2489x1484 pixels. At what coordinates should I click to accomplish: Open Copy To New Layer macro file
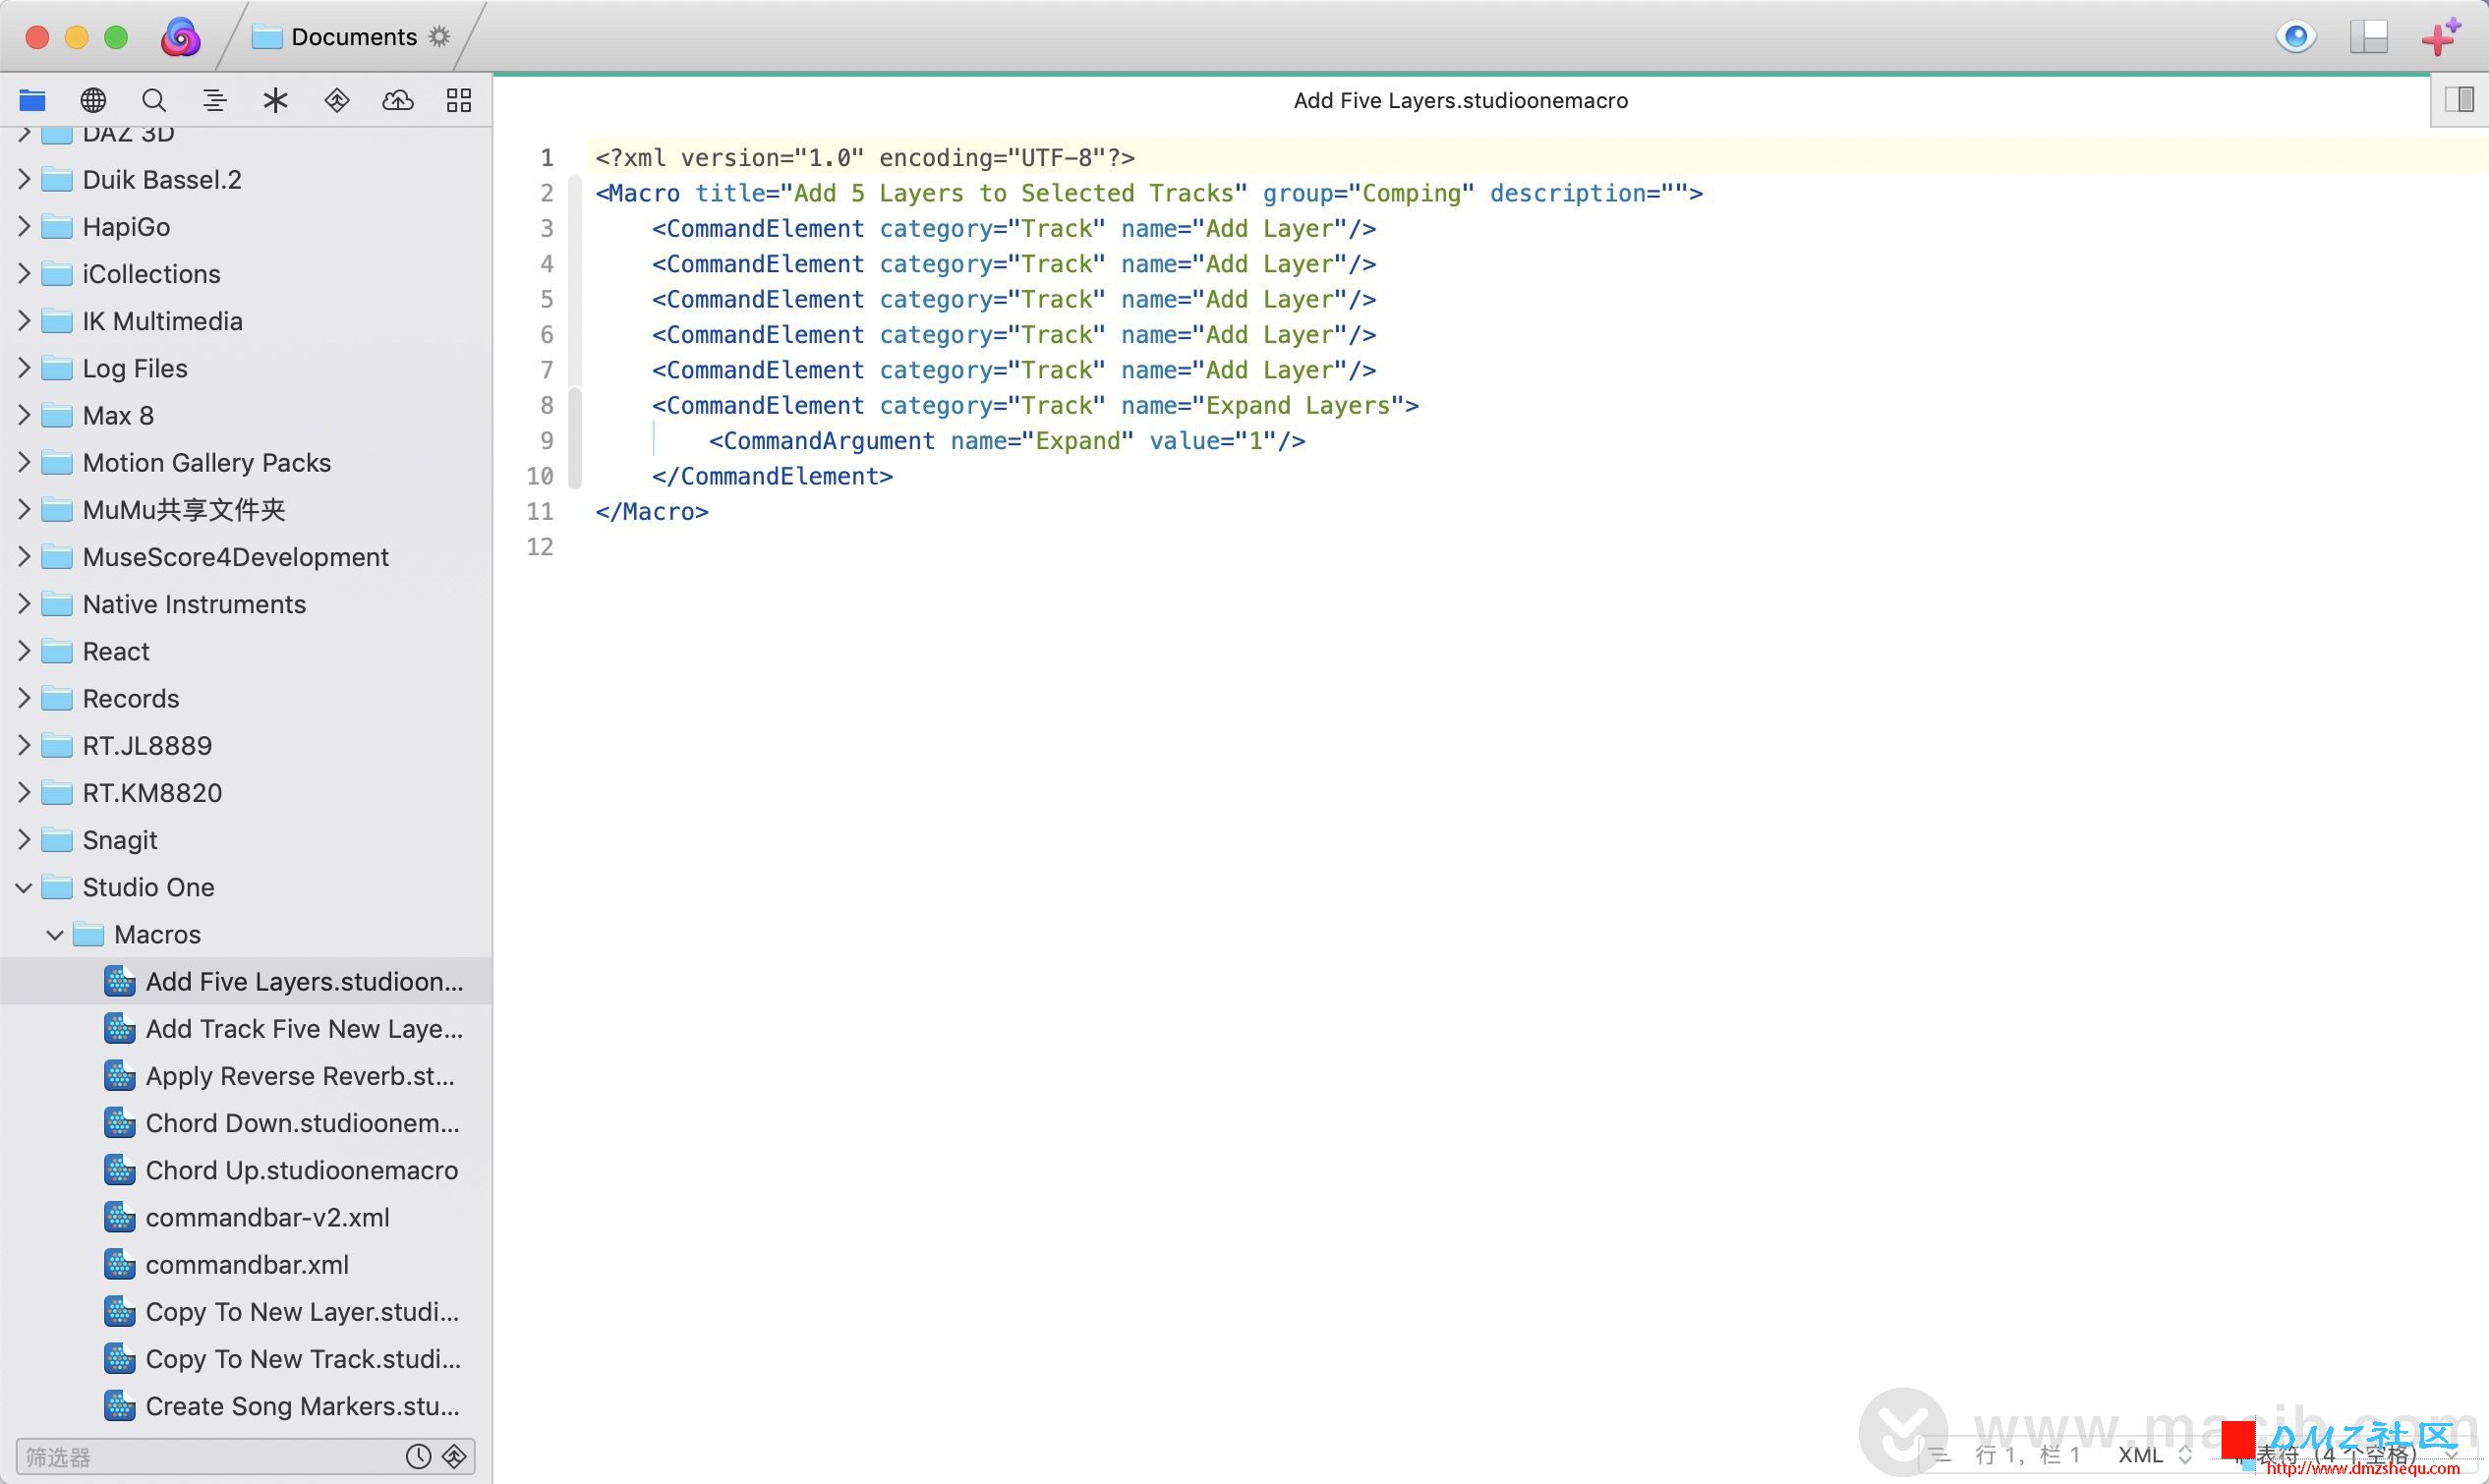click(246, 1311)
